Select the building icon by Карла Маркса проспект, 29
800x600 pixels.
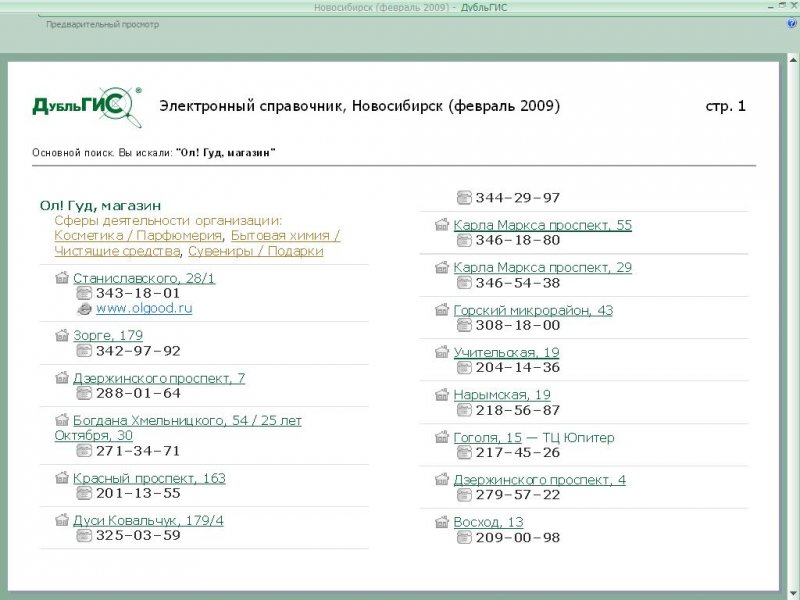(442, 267)
